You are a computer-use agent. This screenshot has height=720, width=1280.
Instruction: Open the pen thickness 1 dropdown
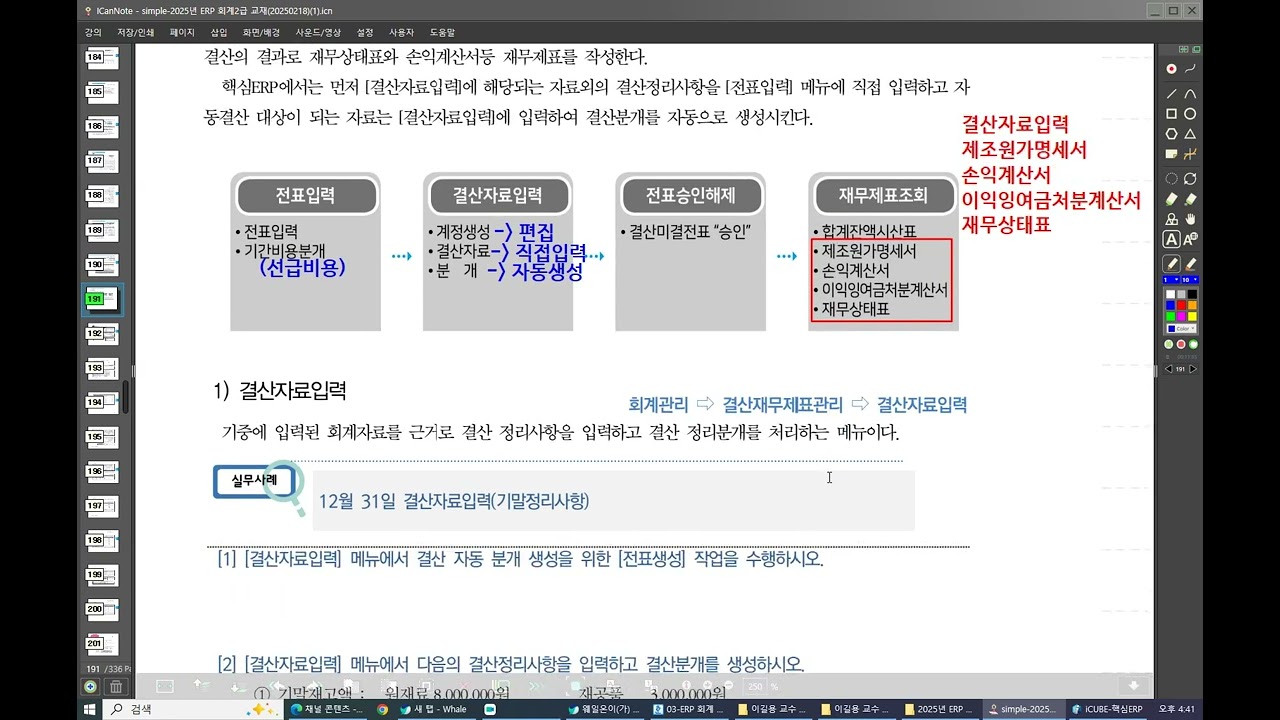tap(1171, 280)
